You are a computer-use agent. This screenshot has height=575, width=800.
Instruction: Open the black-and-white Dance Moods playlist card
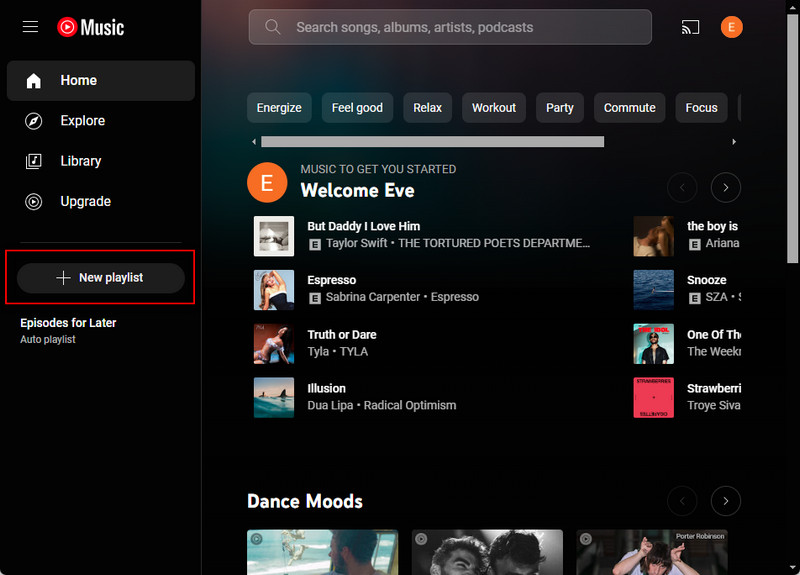click(487, 552)
